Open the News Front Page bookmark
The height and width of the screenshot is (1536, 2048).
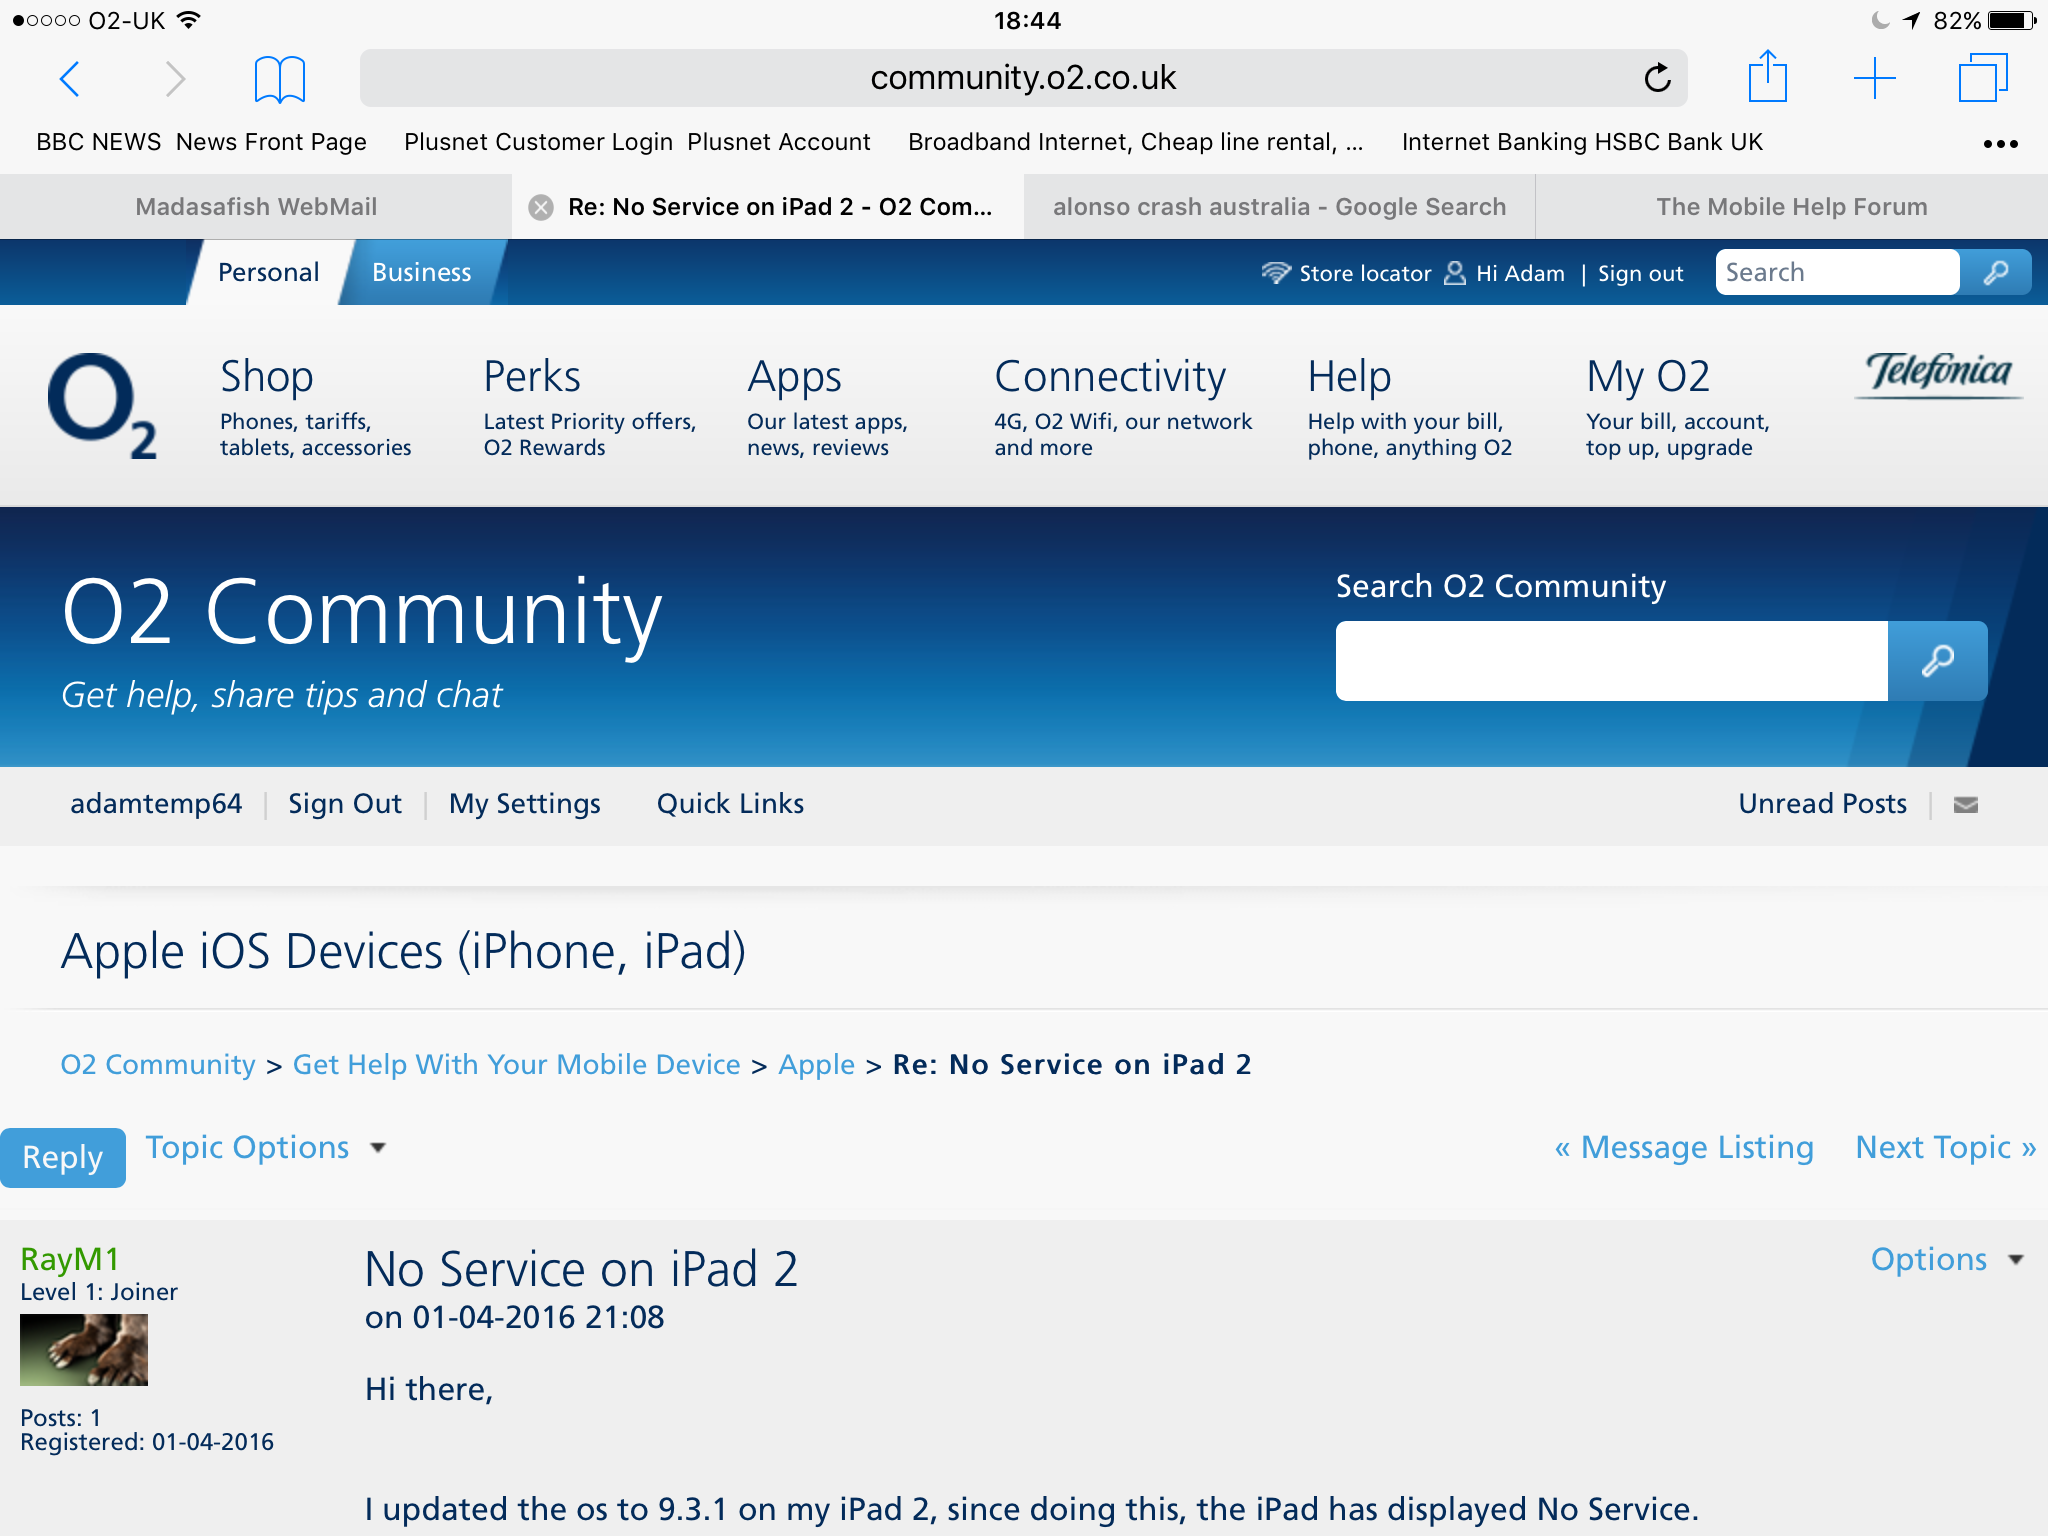coord(271,142)
